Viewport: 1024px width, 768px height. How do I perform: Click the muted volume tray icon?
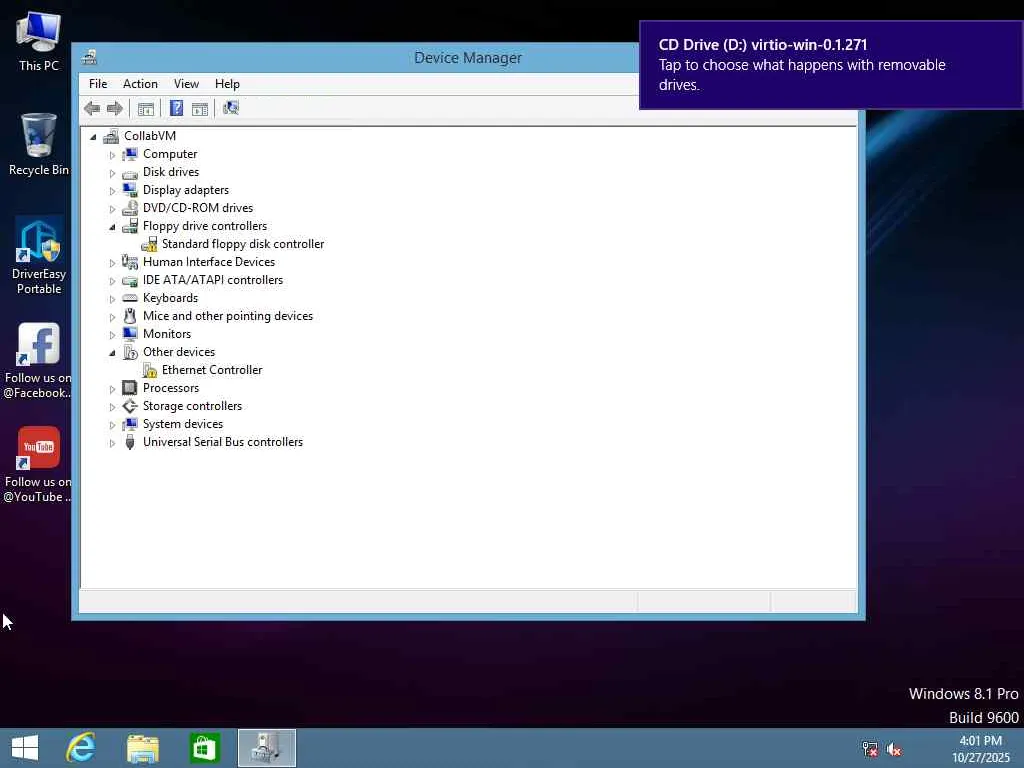click(x=894, y=749)
